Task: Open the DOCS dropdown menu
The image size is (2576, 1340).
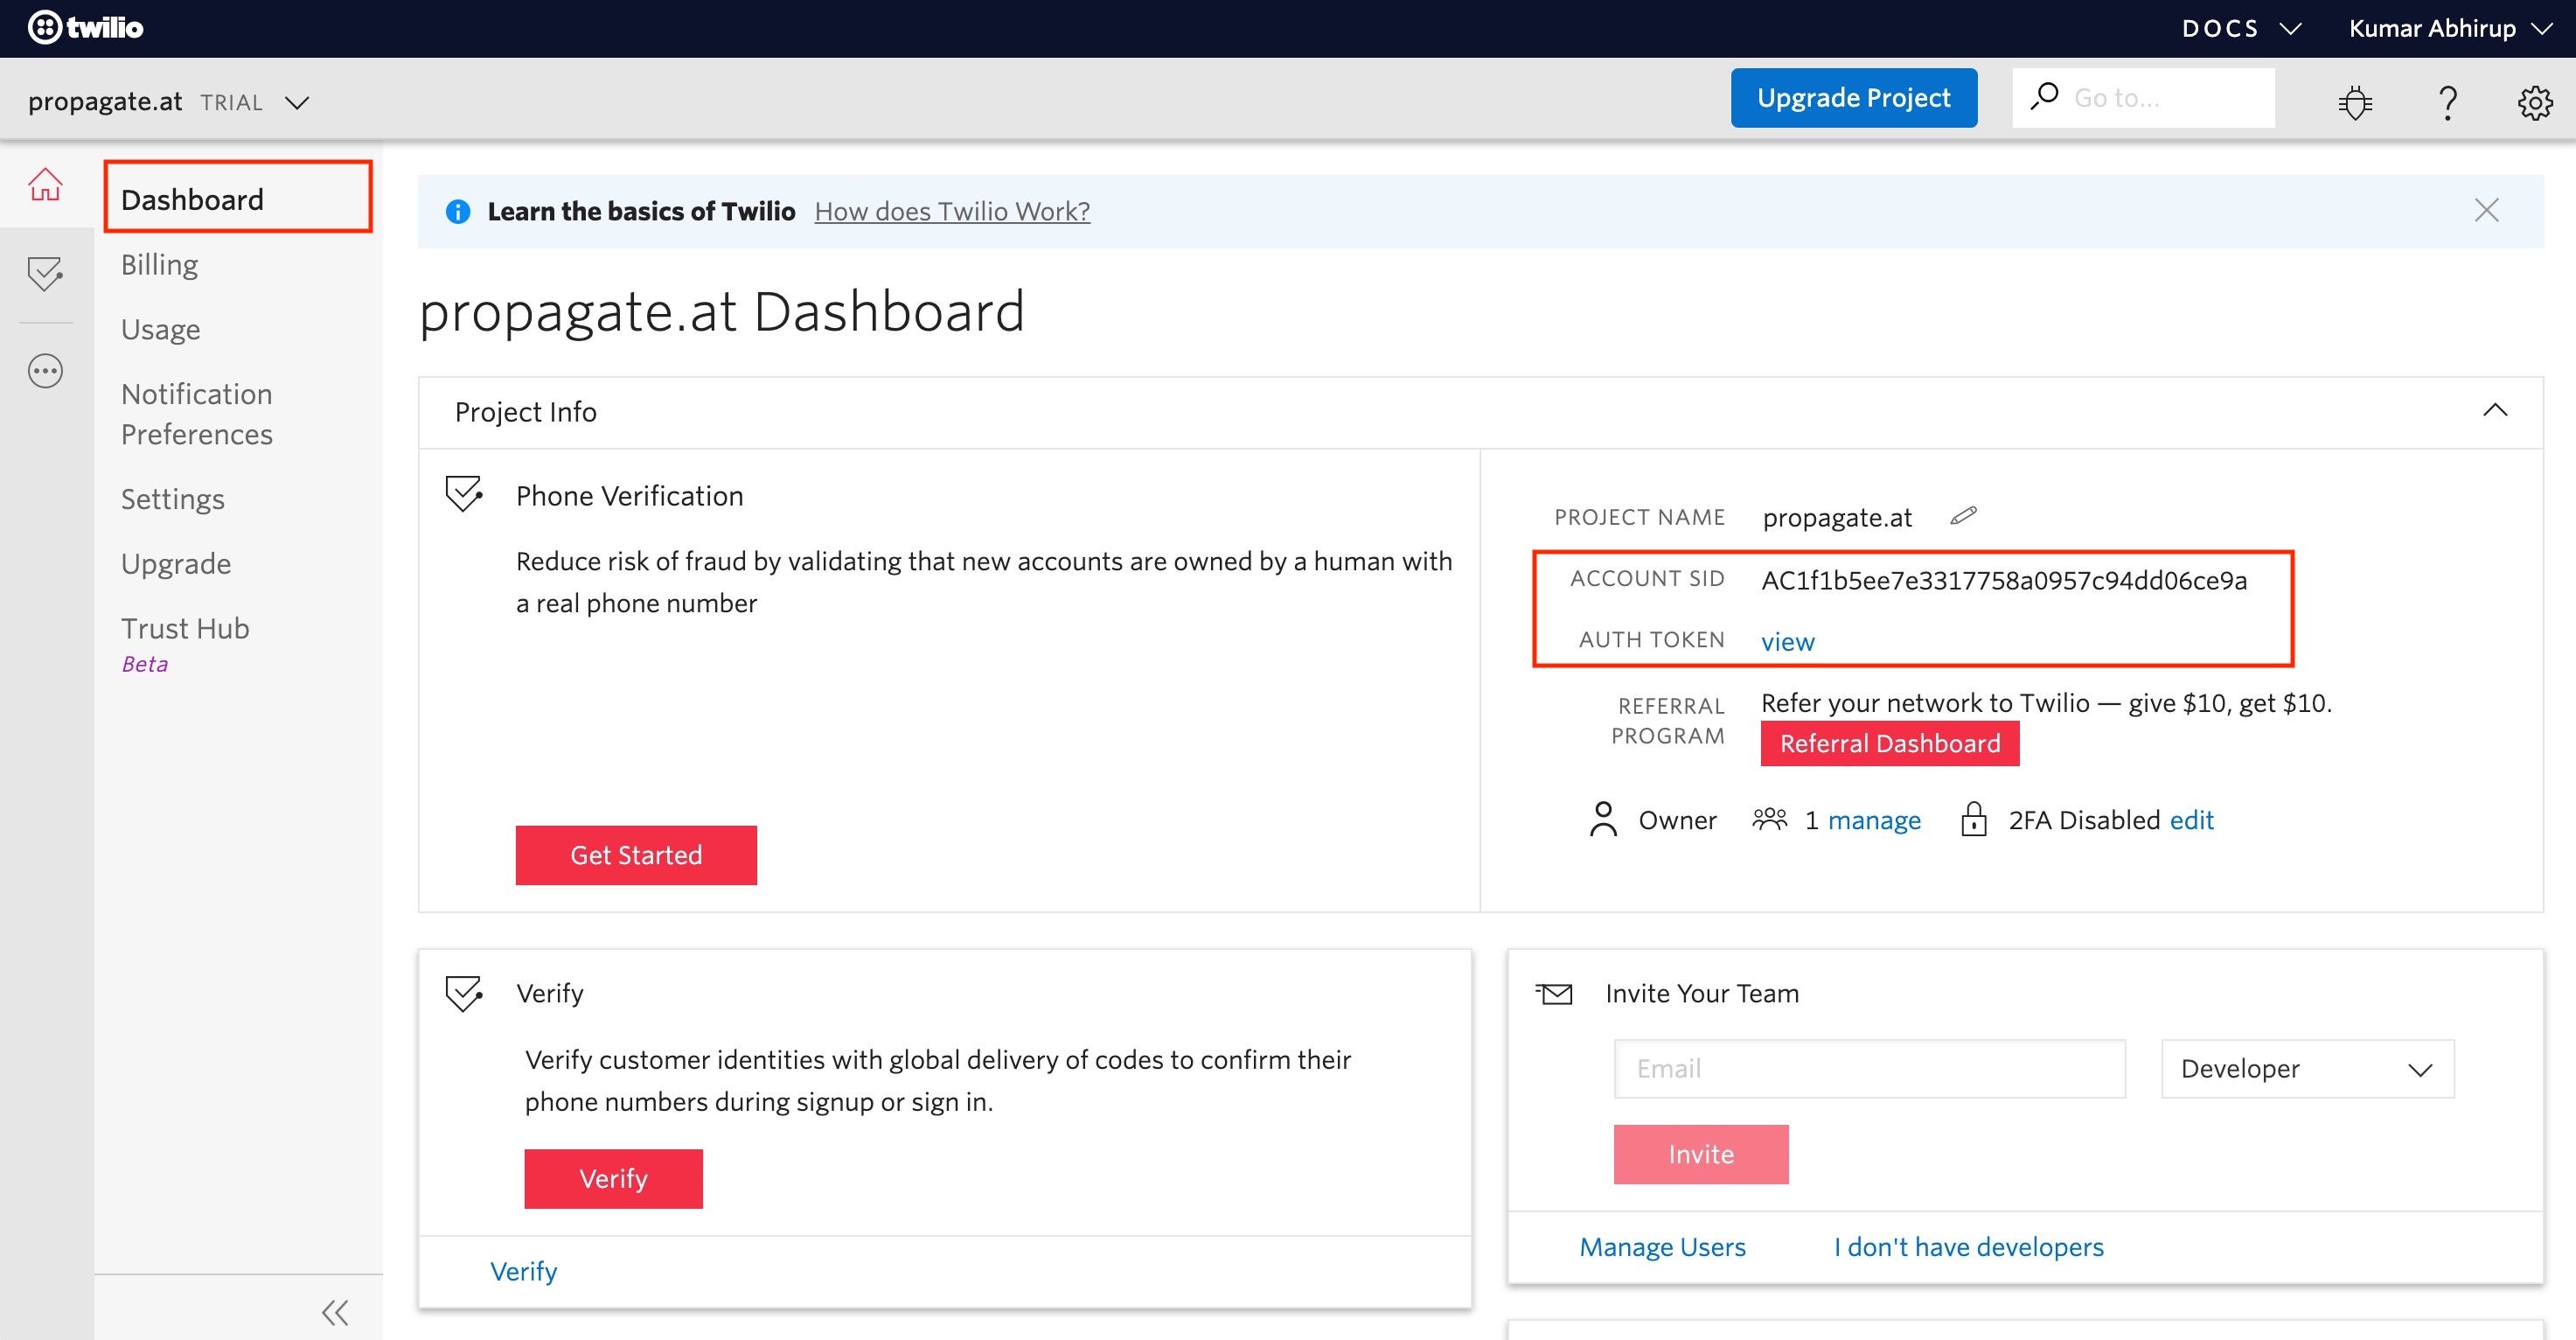Action: [x=2241, y=28]
